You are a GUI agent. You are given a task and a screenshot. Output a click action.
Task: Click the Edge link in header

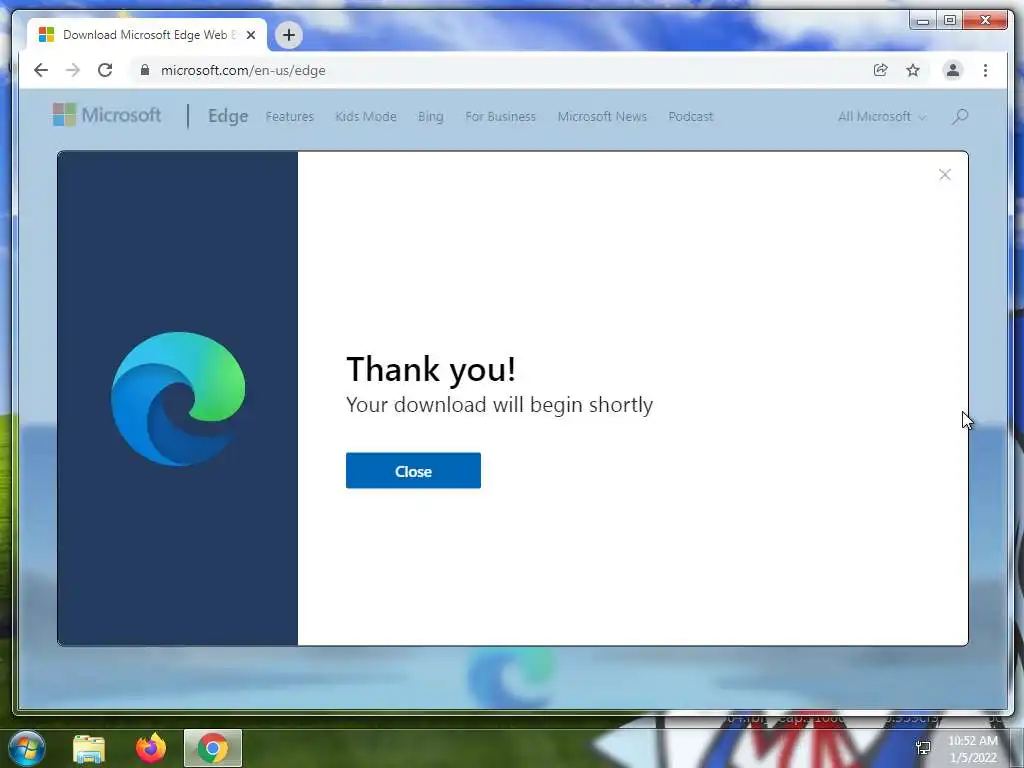pyautogui.click(x=228, y=116)
